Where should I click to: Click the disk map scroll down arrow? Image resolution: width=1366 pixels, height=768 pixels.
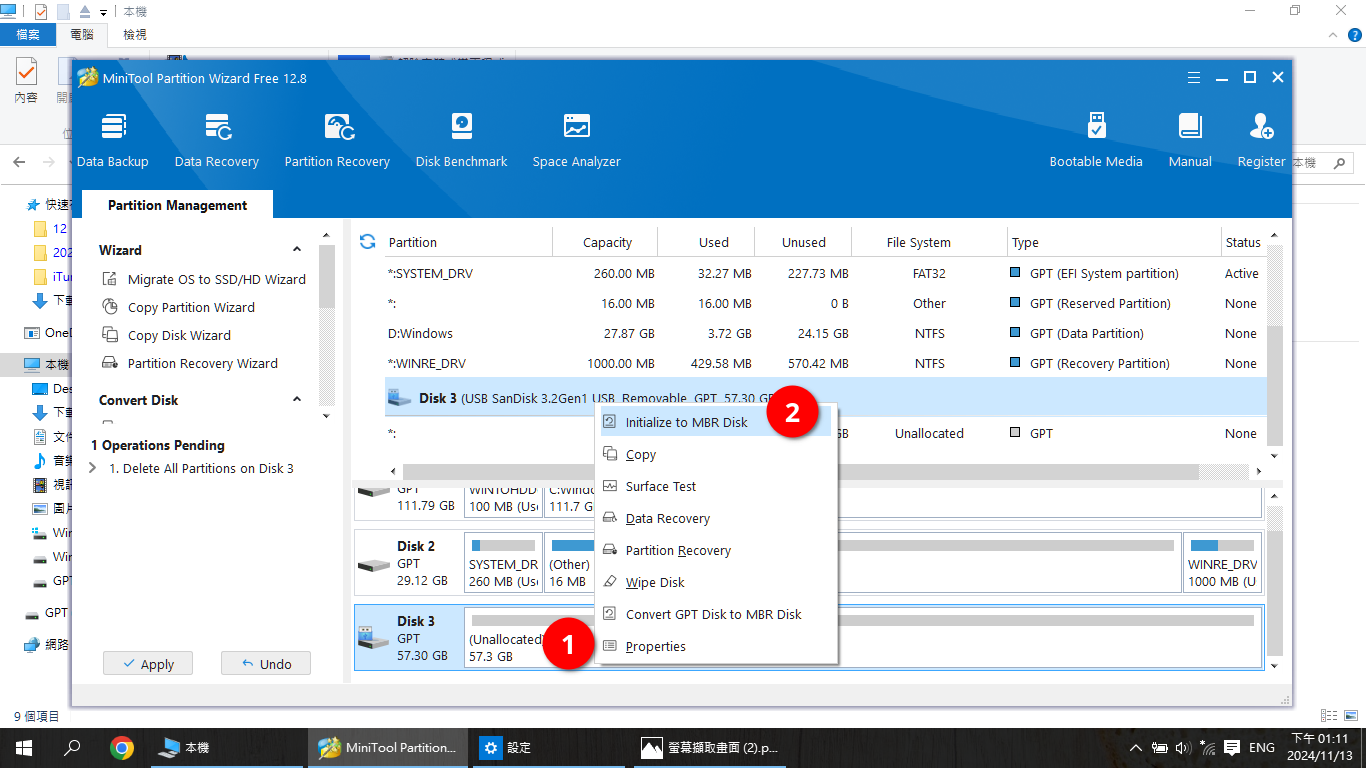tap(1273, 665)
